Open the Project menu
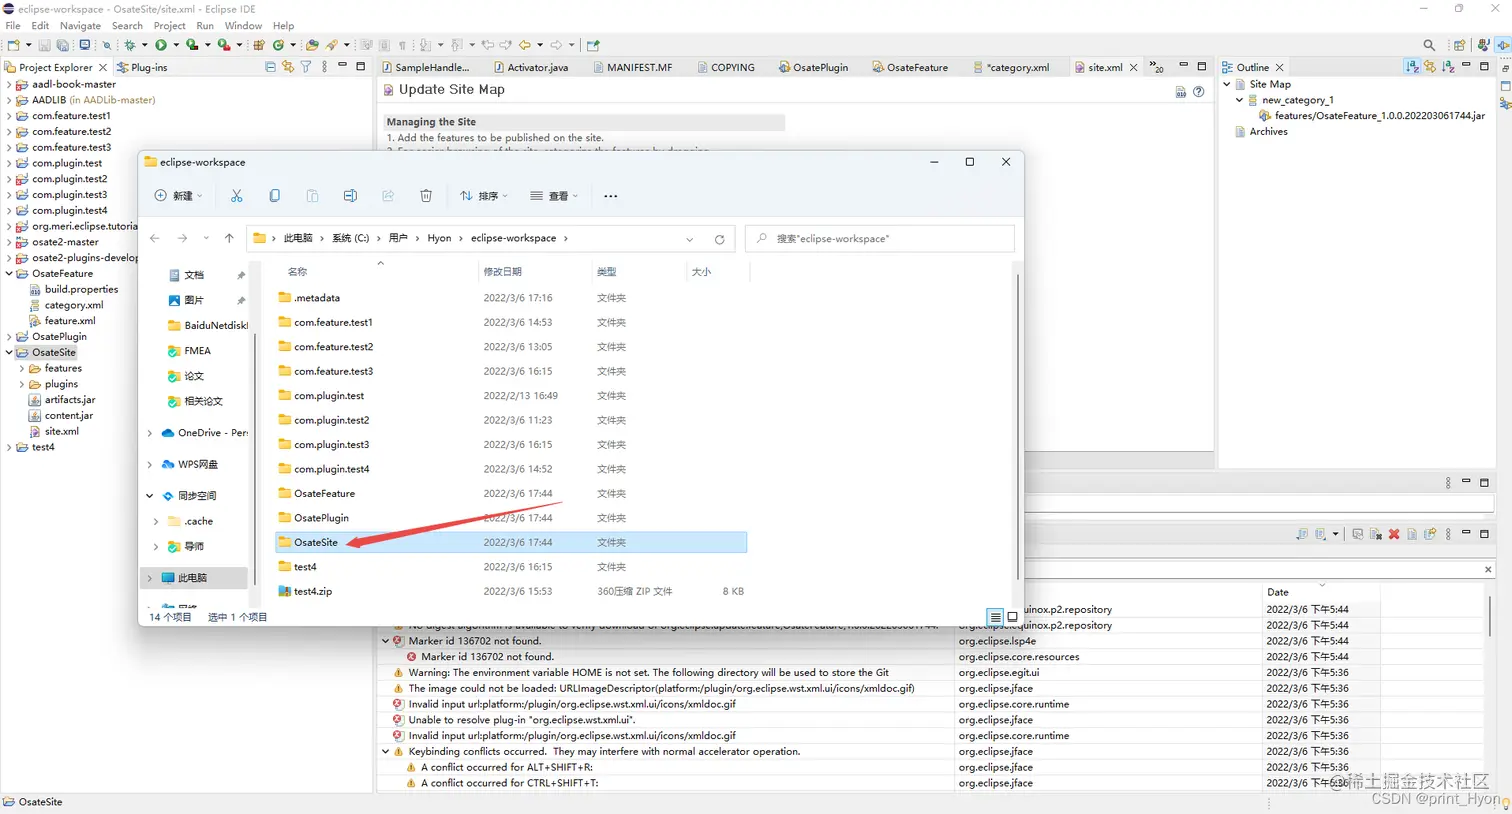 [x=169, y=26]
